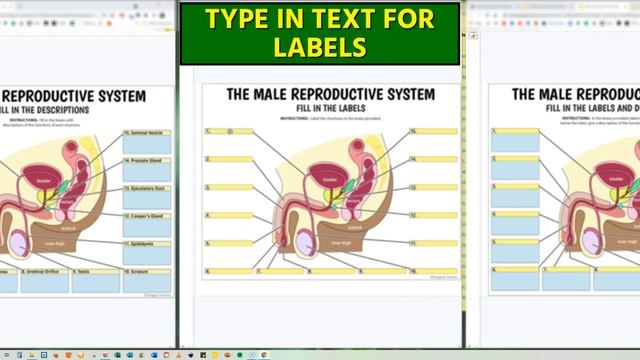
Task: Click '12. Cowper's Gland' label in left window
Action: (x=147, y=216)
